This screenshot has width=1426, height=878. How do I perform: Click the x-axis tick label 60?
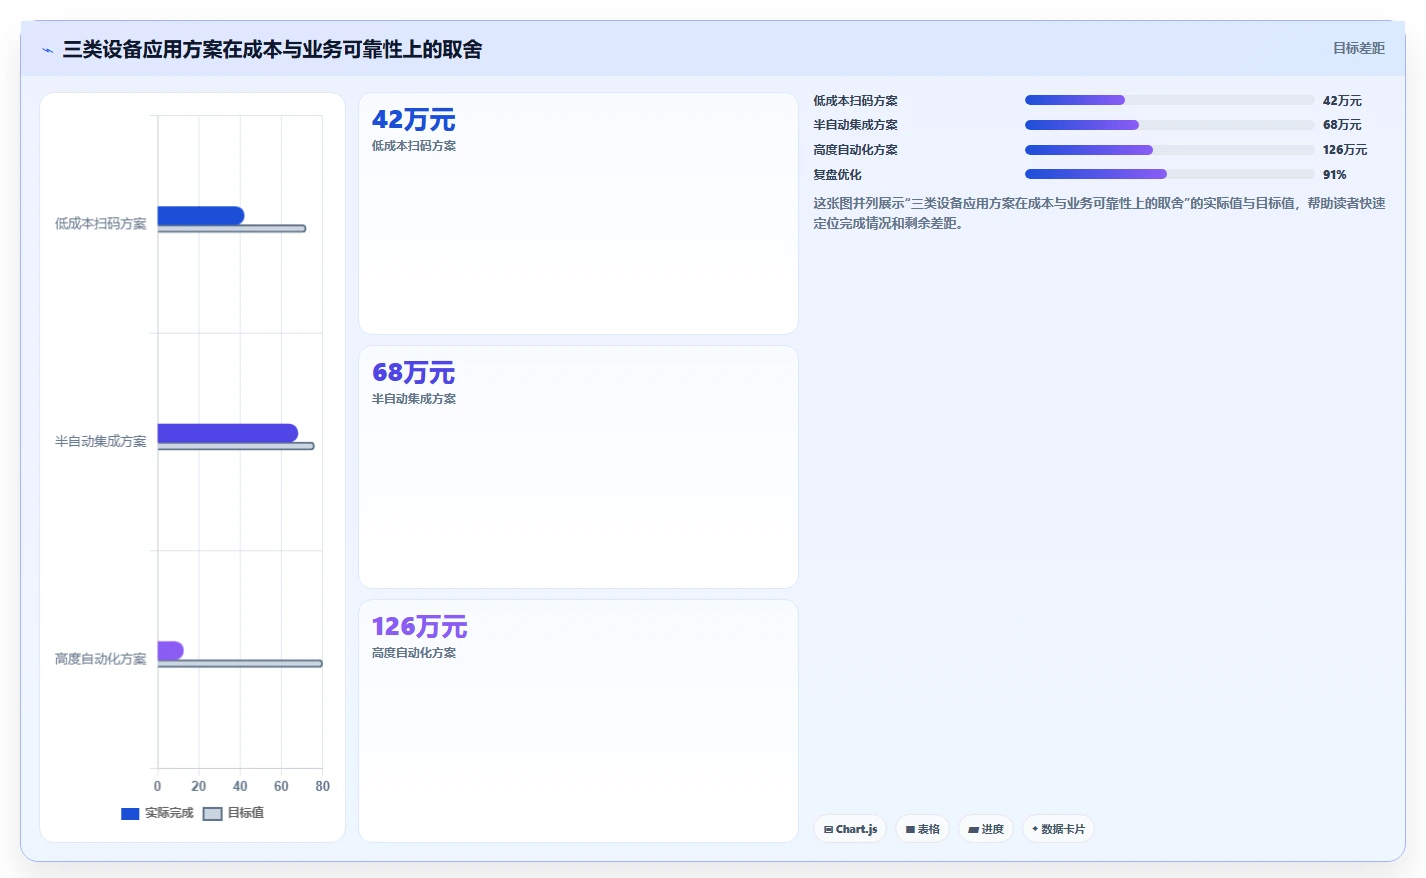281,787
